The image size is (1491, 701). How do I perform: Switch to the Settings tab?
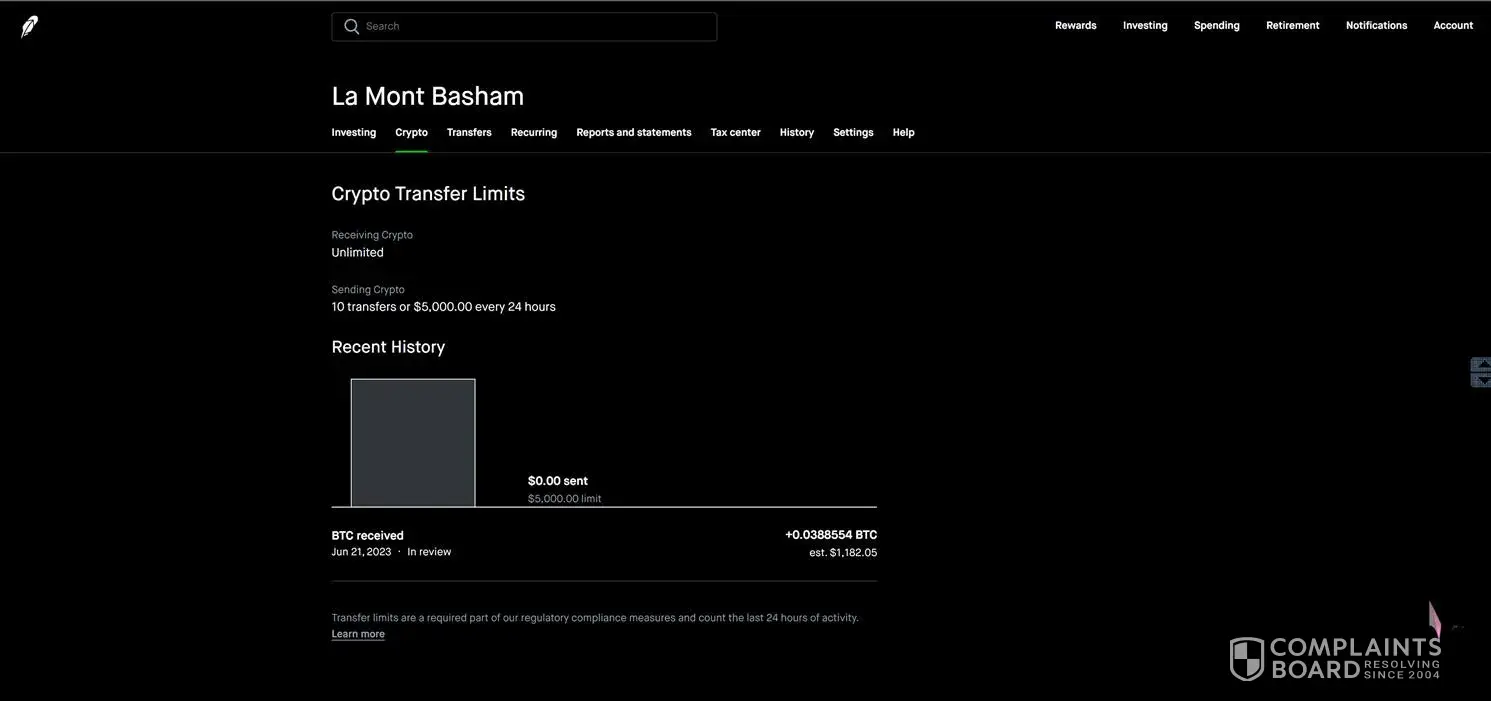coord(853,133)
